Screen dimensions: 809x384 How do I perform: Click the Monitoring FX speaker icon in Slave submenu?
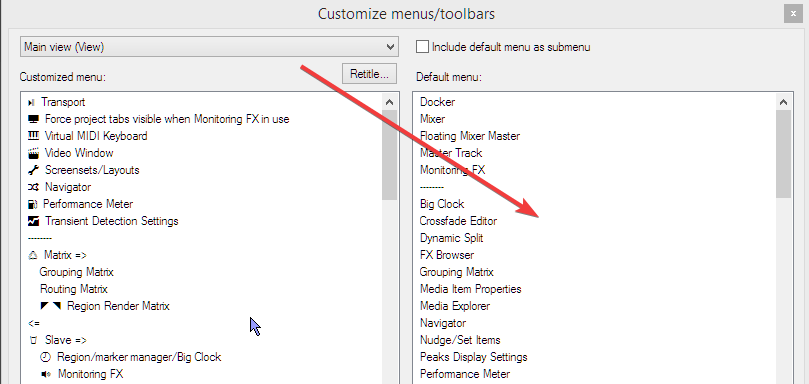[46, 374]
